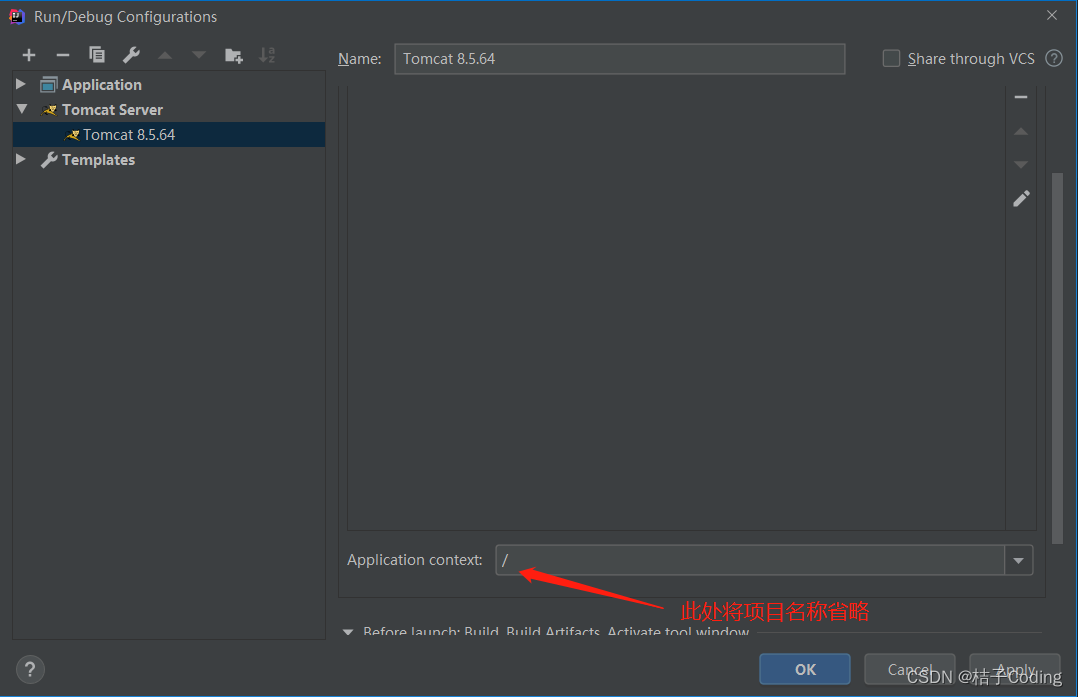Screen dimensions: 1078x697
Task: Click the Cancel button
Action: 909,669
